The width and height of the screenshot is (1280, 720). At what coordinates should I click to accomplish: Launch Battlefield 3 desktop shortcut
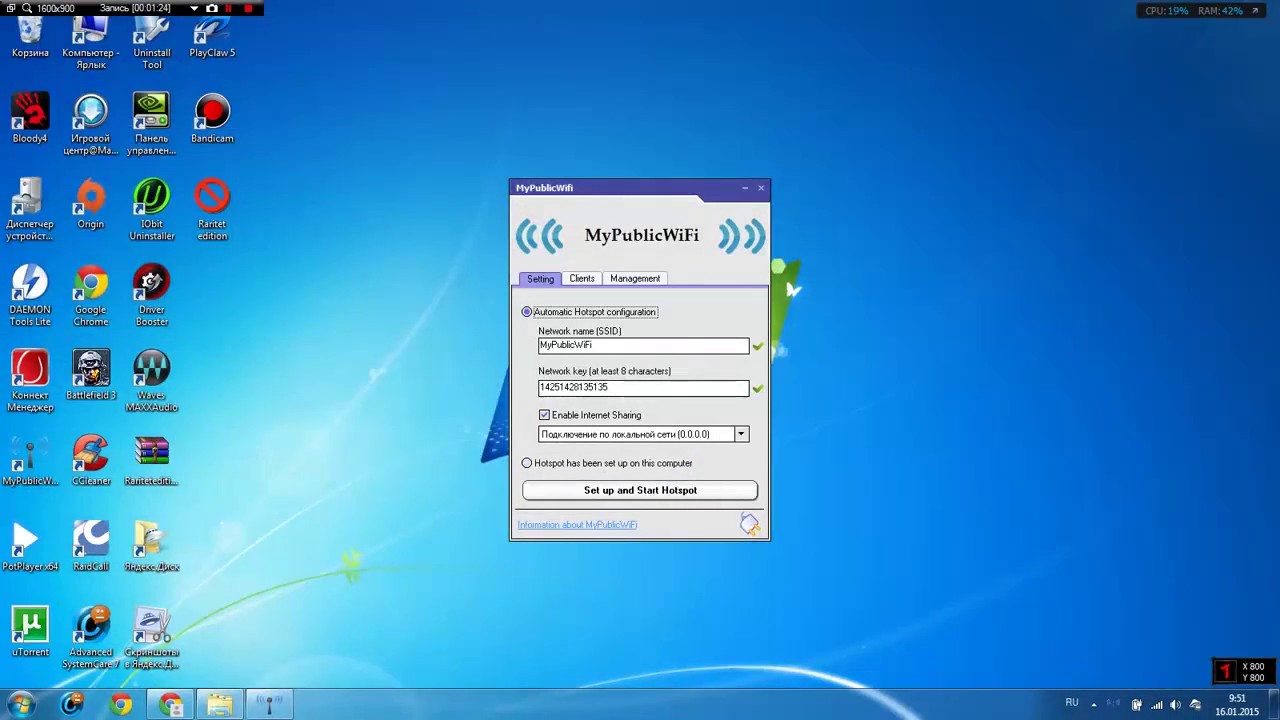(91, 375)
